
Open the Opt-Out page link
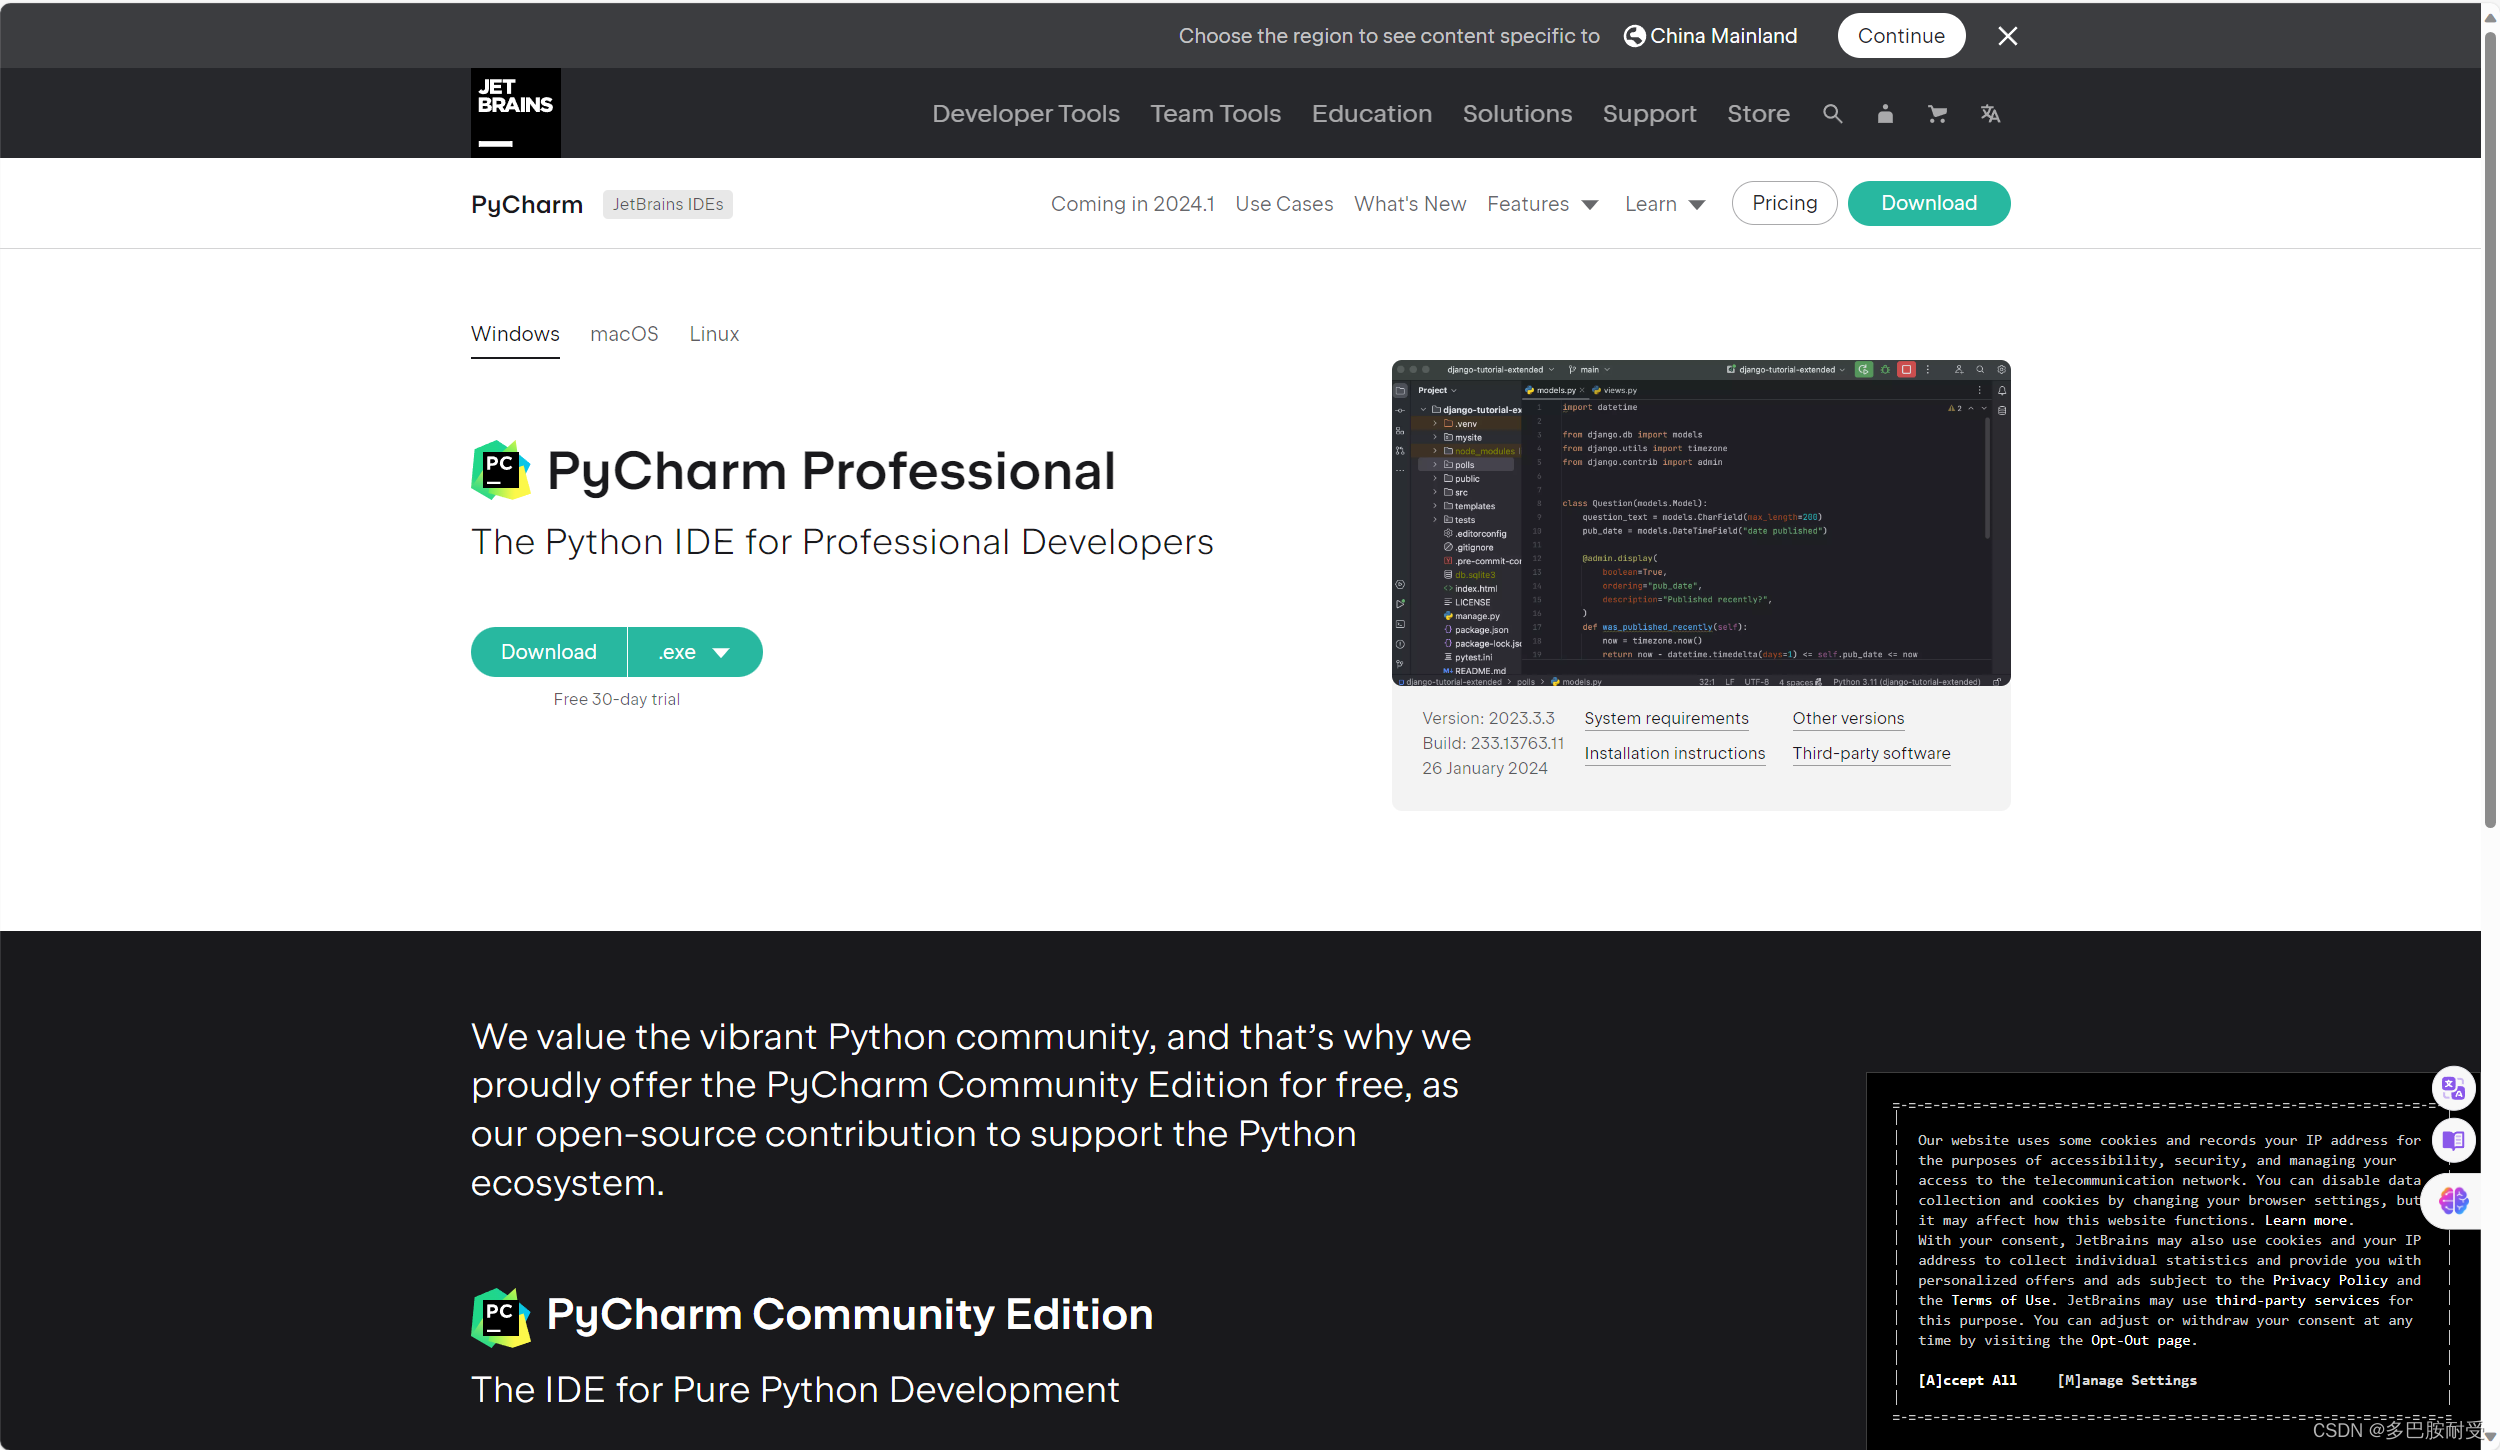(x=2141, y=1340)
